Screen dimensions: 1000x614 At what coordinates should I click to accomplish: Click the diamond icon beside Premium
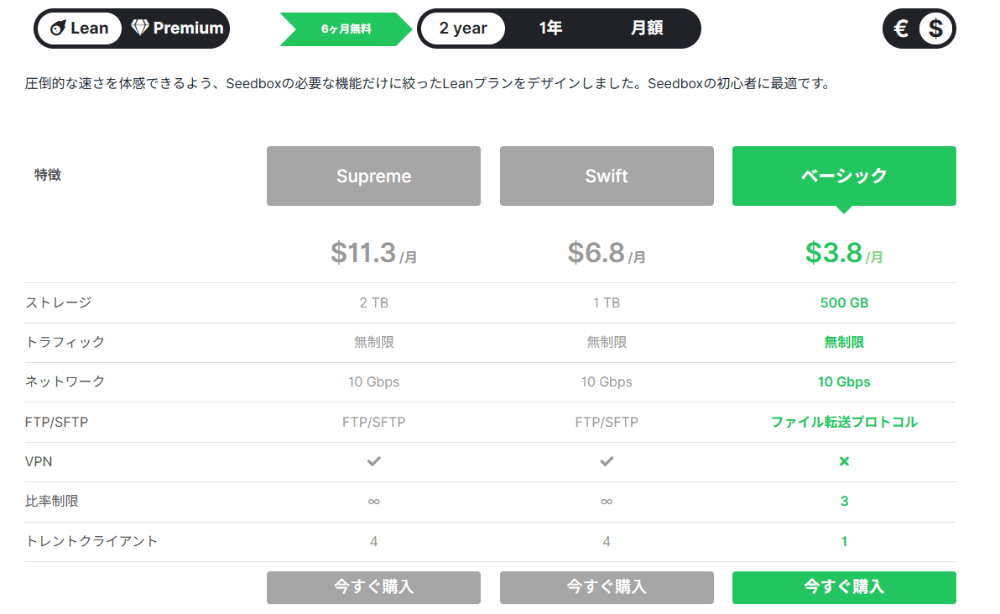[x=140, y=28]
